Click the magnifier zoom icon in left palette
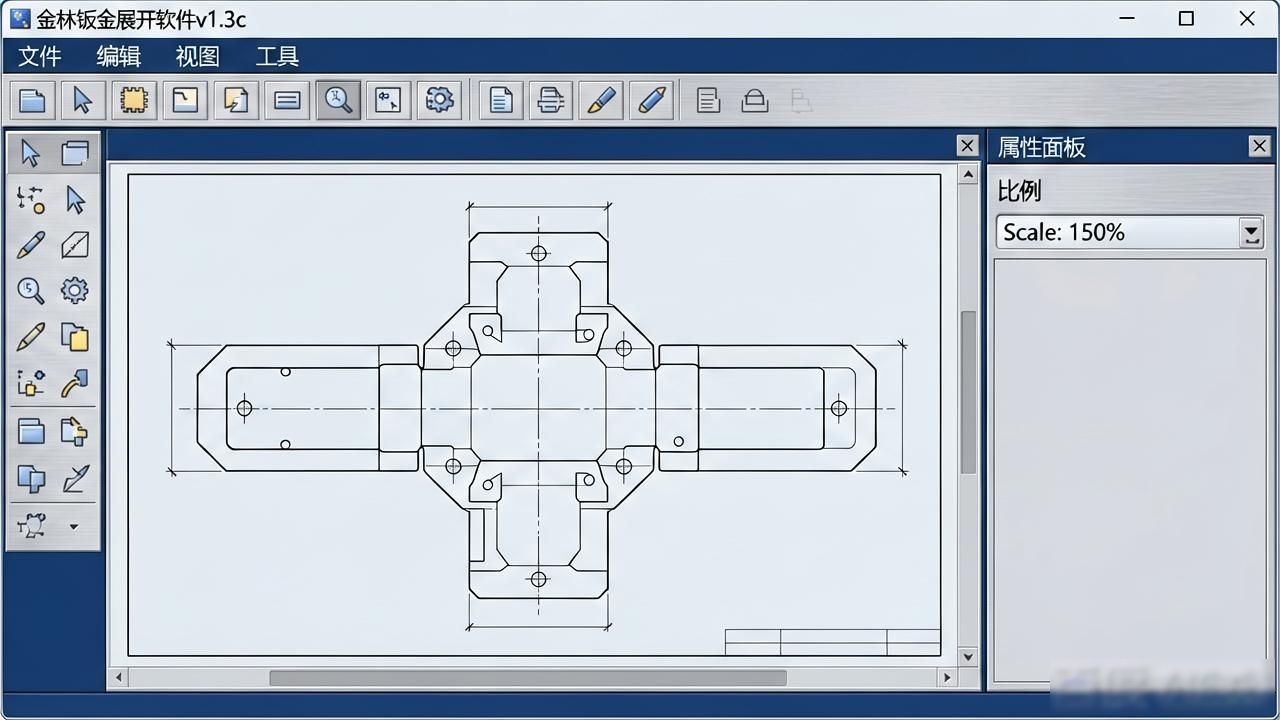This screenshot has width=1280, height=720. (x=31, y=291)
